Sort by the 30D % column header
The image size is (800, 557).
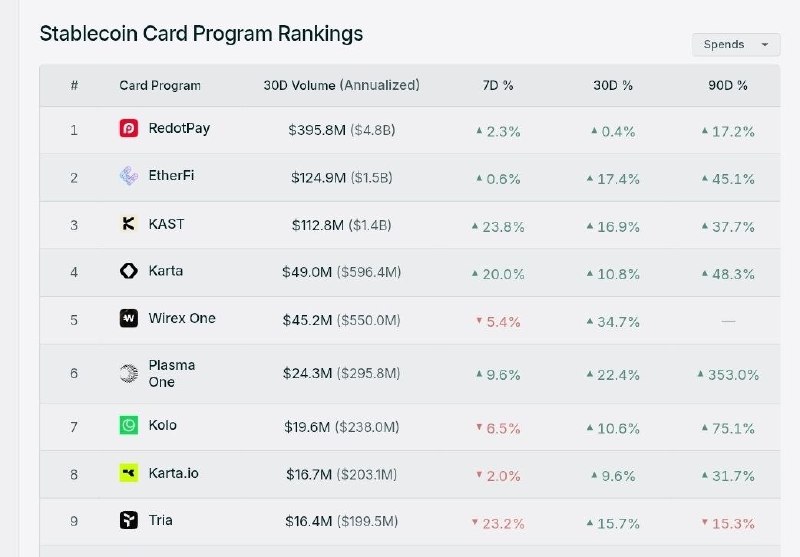click(x=613, y=86)
